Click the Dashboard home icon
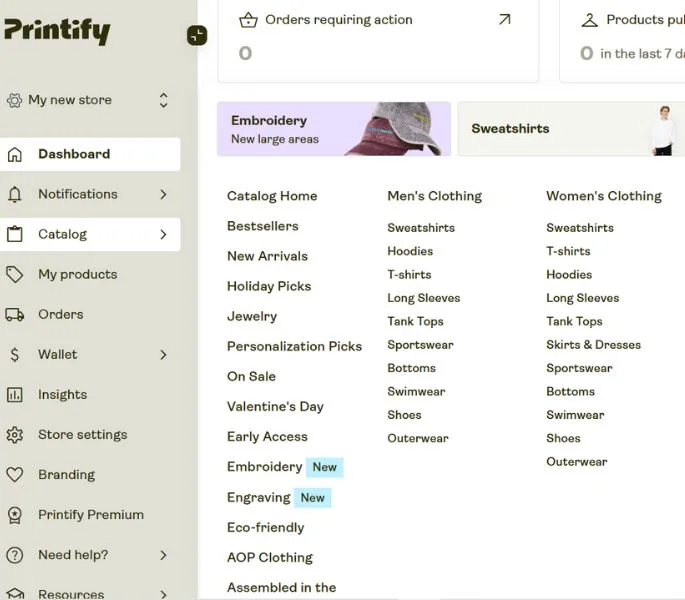This screenshot has width=685, height=600. coord(15,154)
